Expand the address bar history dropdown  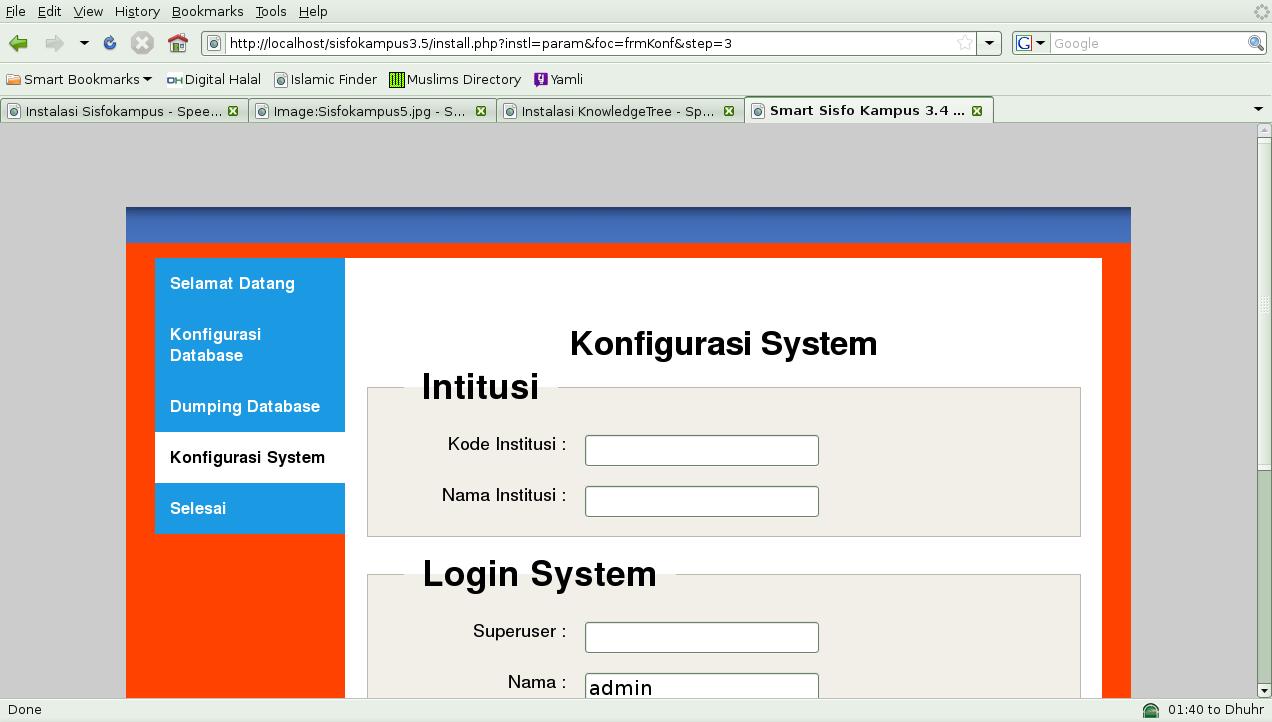coord(989,43)
